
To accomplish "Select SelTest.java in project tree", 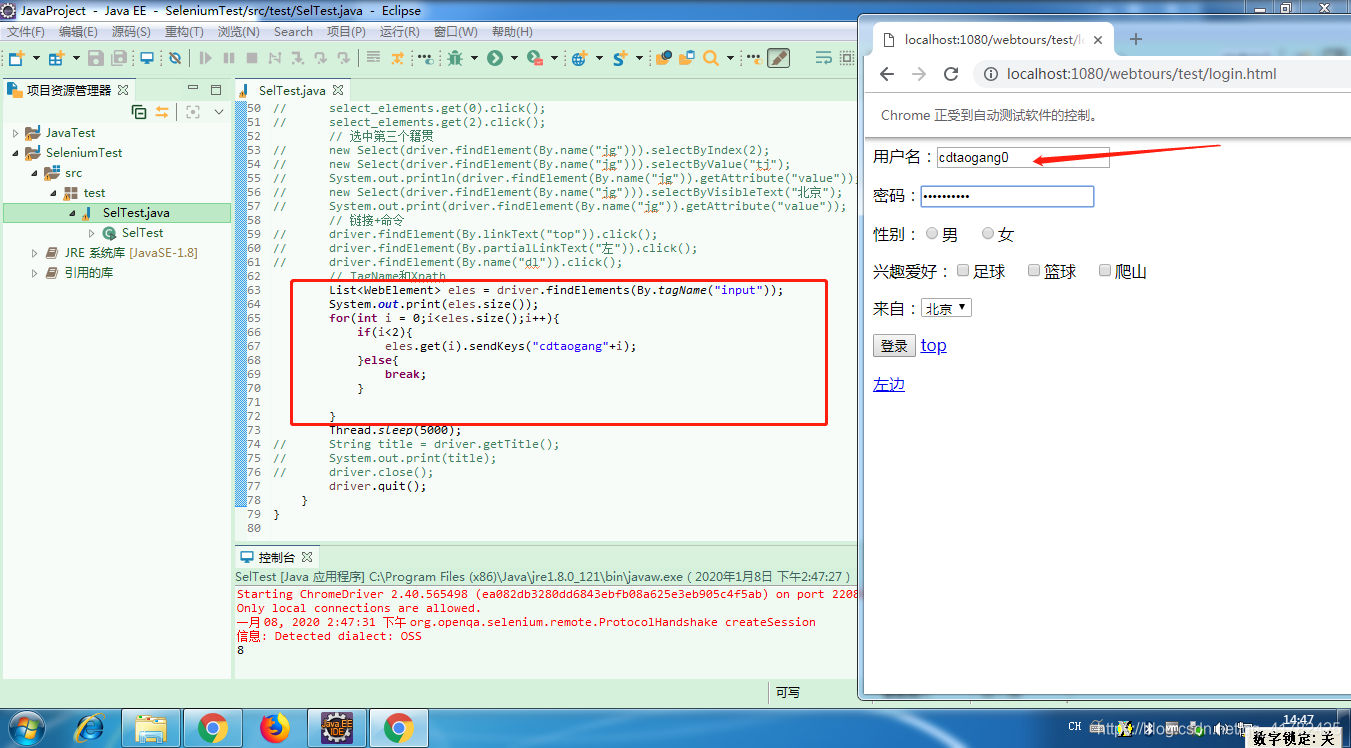I will pos(136,213).
